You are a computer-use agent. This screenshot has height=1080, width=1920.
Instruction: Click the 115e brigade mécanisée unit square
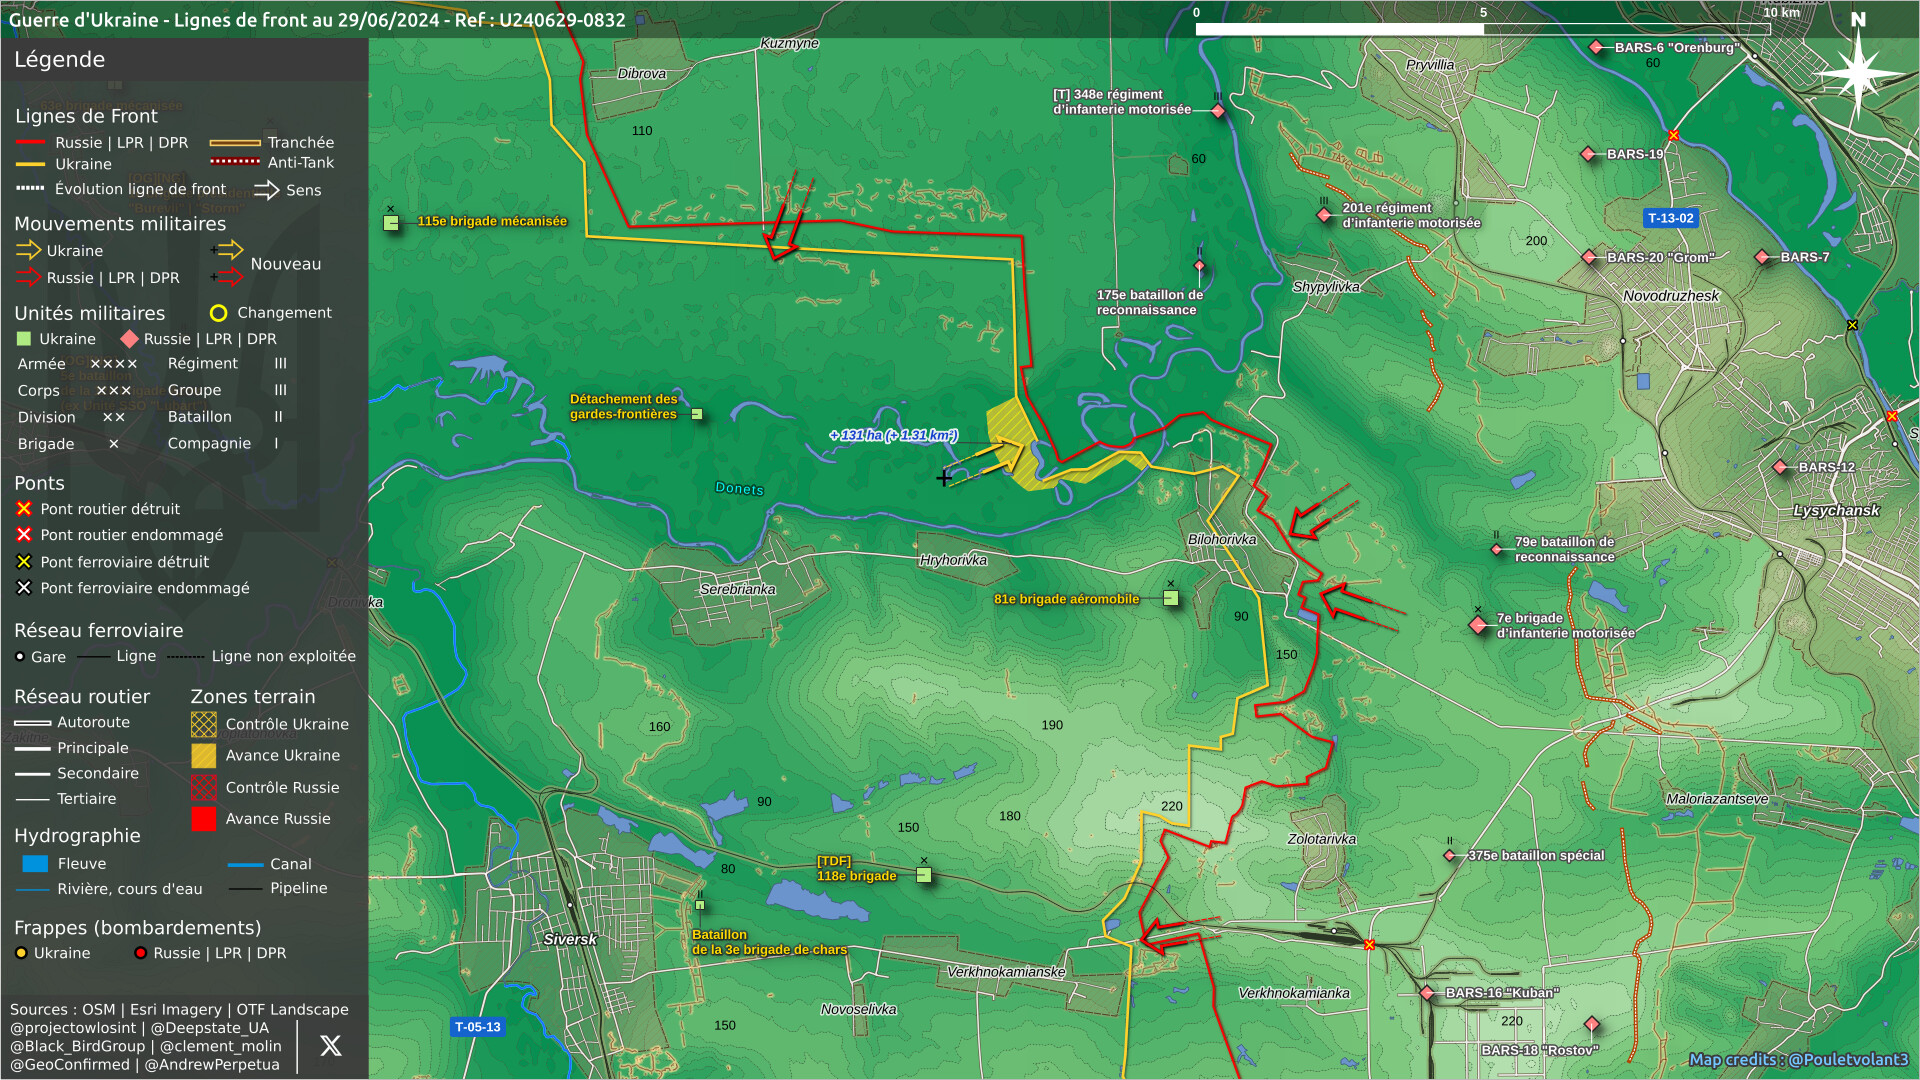391,222
